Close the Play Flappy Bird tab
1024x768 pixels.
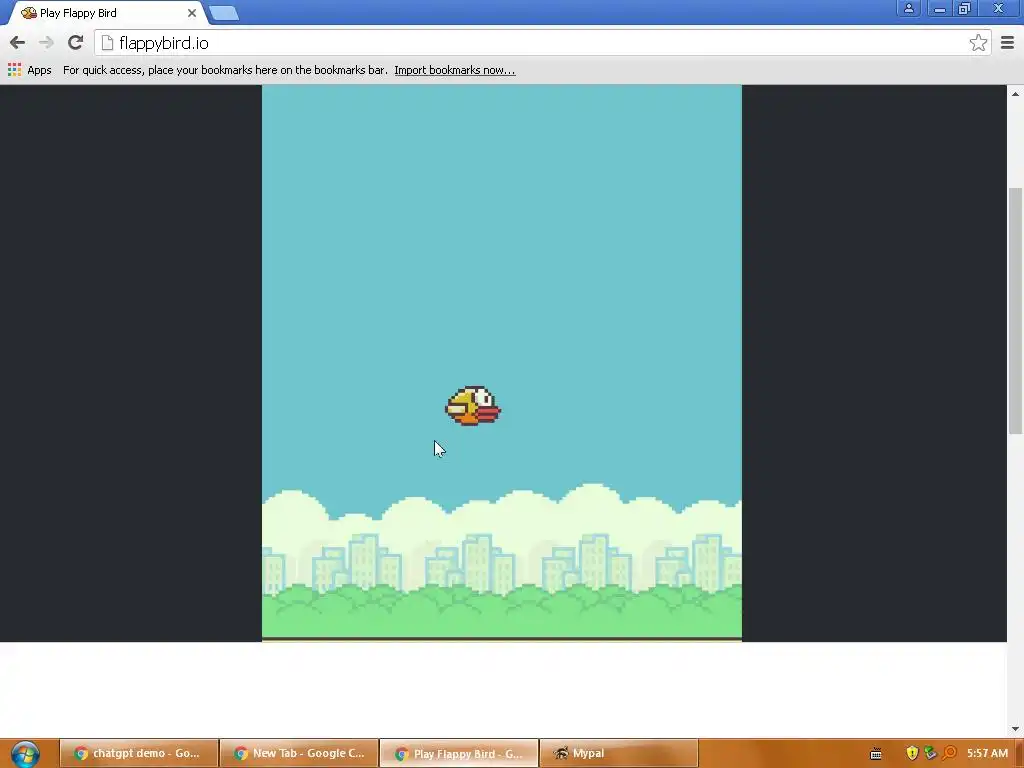192,13
